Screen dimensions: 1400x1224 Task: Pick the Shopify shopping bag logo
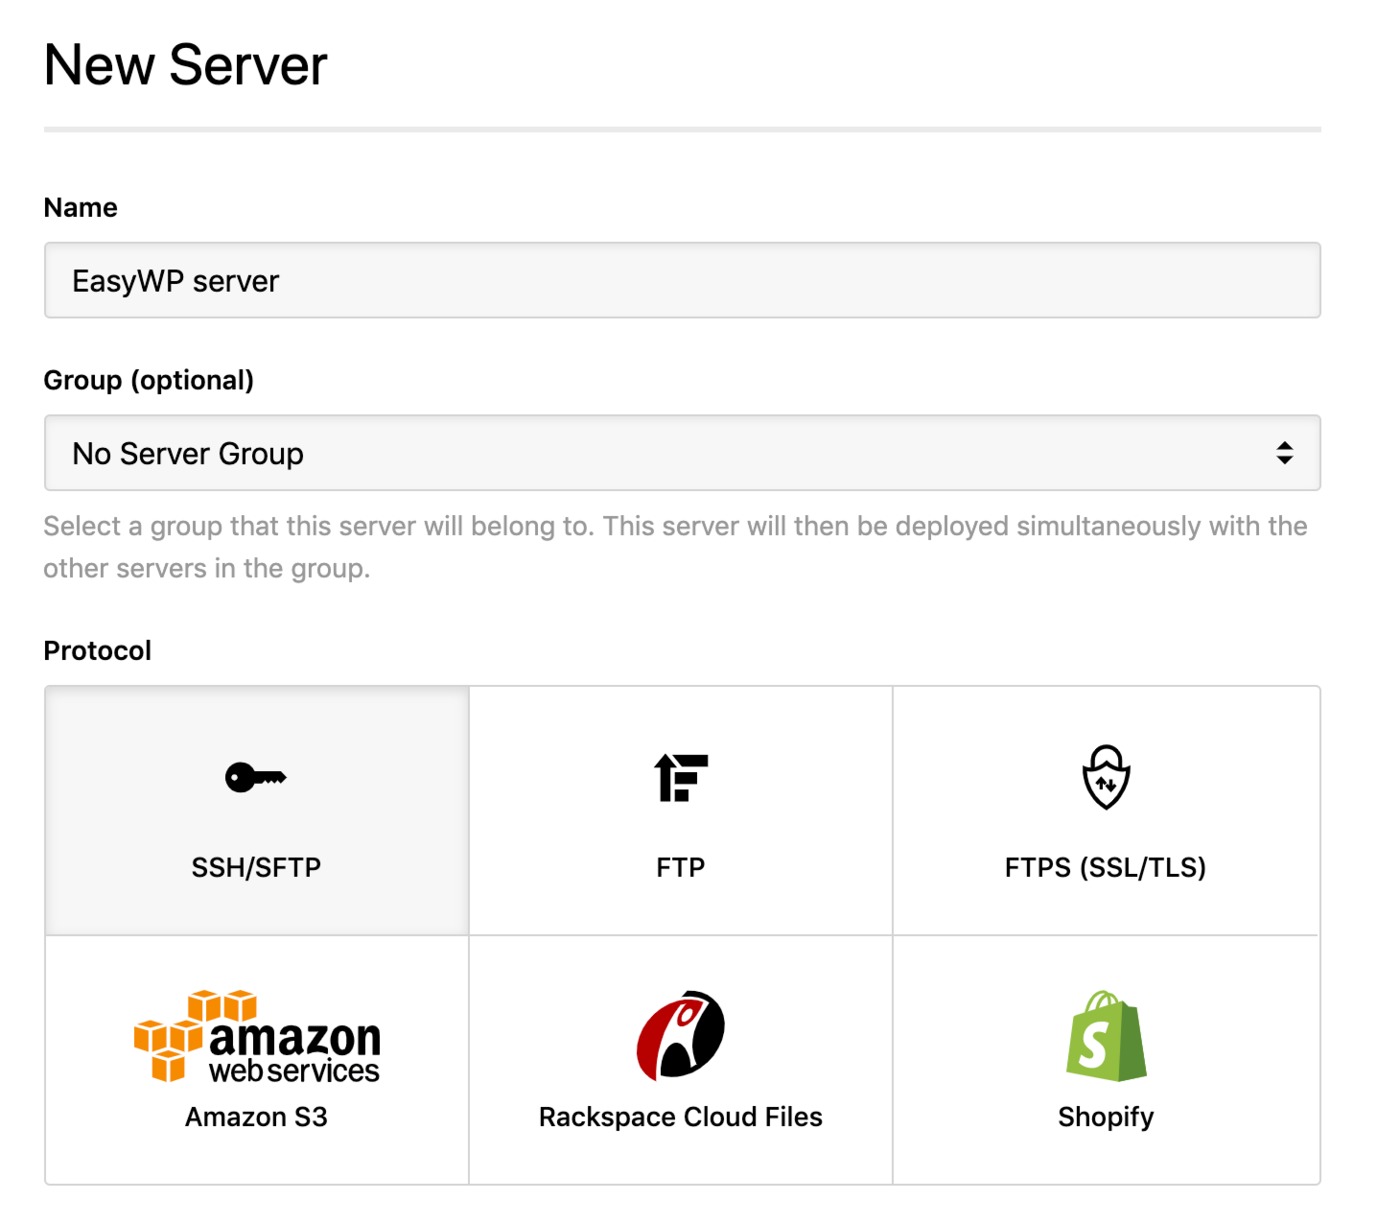tap(1106, 1036)
